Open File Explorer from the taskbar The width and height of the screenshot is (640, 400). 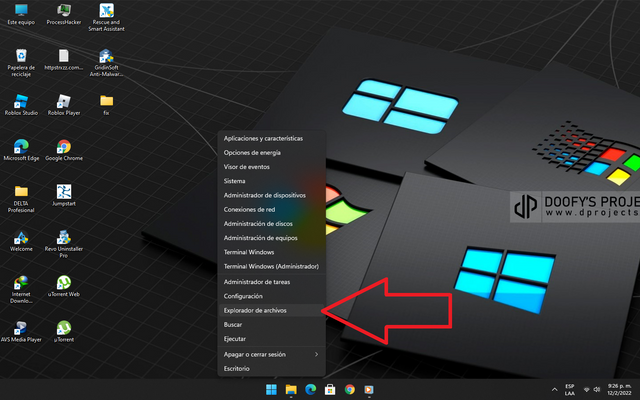coord(291,390)
